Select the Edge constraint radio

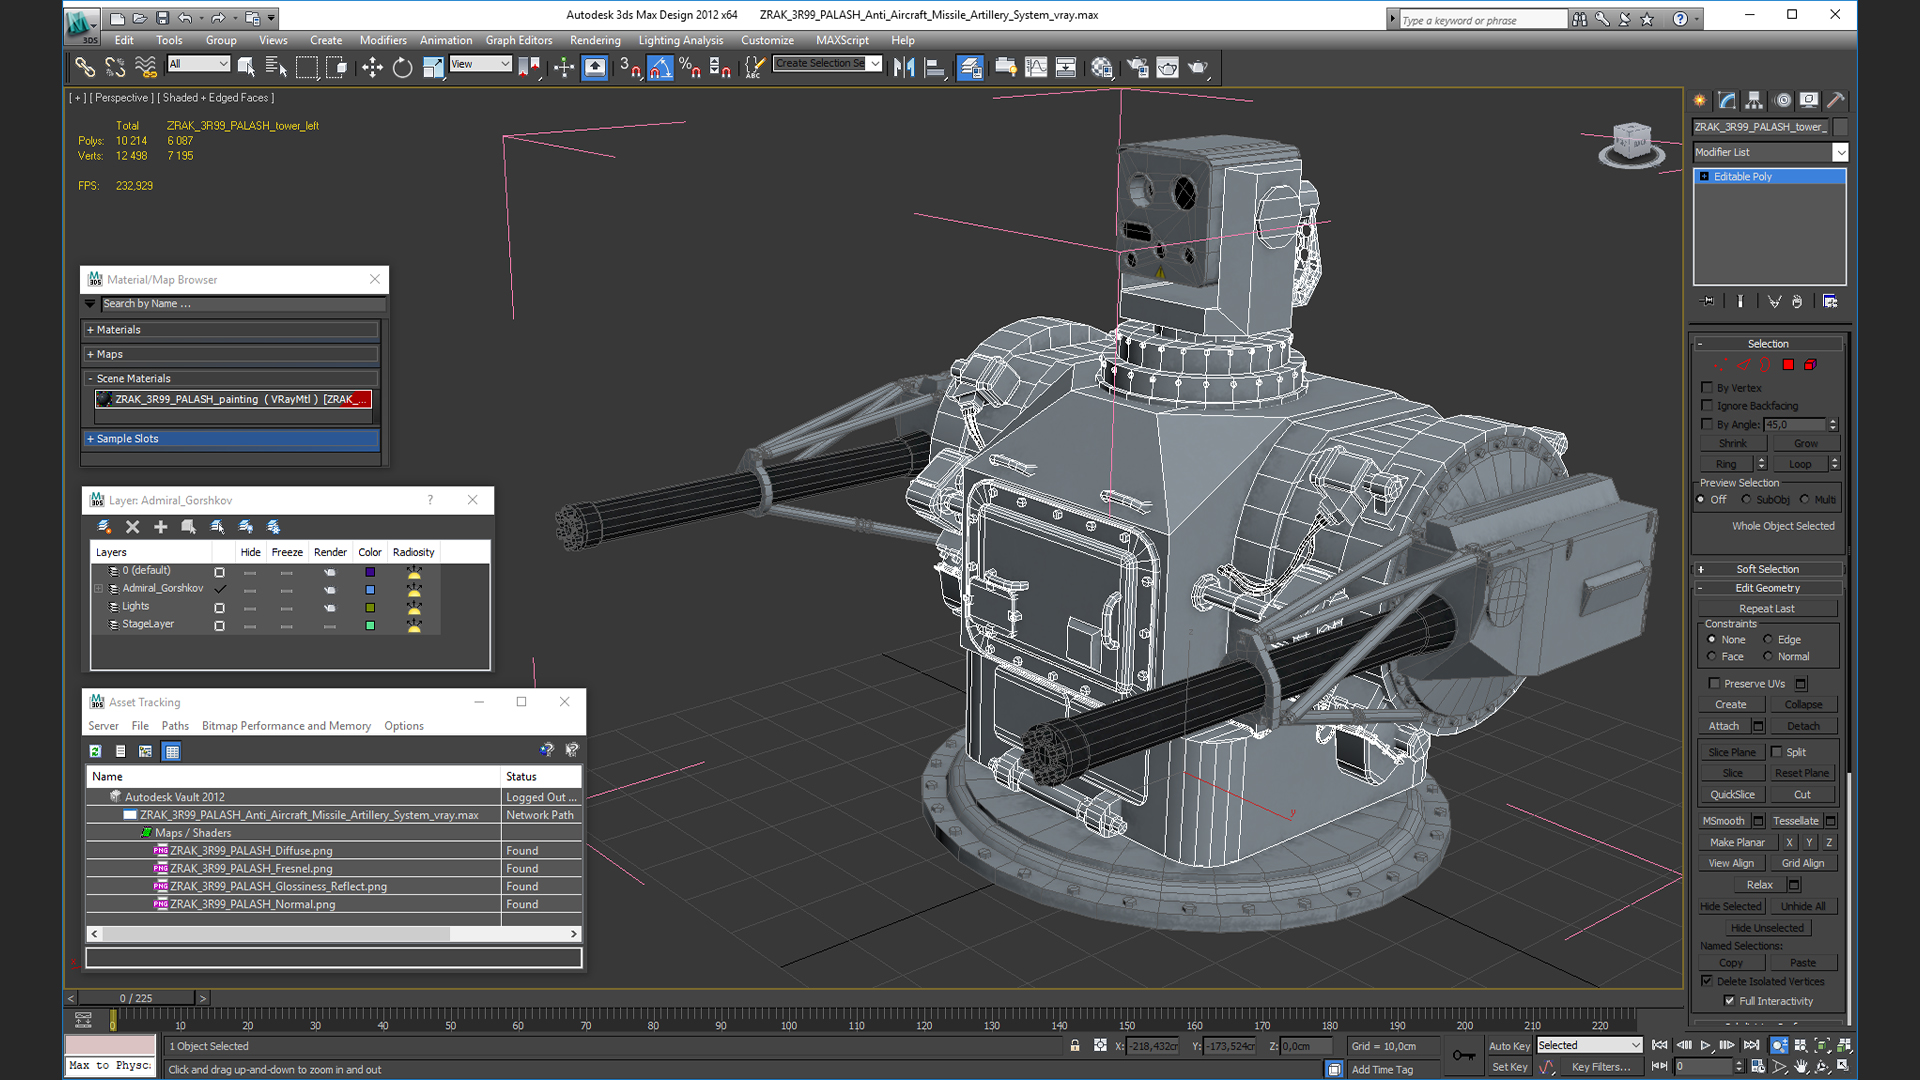coord(1768,639)
